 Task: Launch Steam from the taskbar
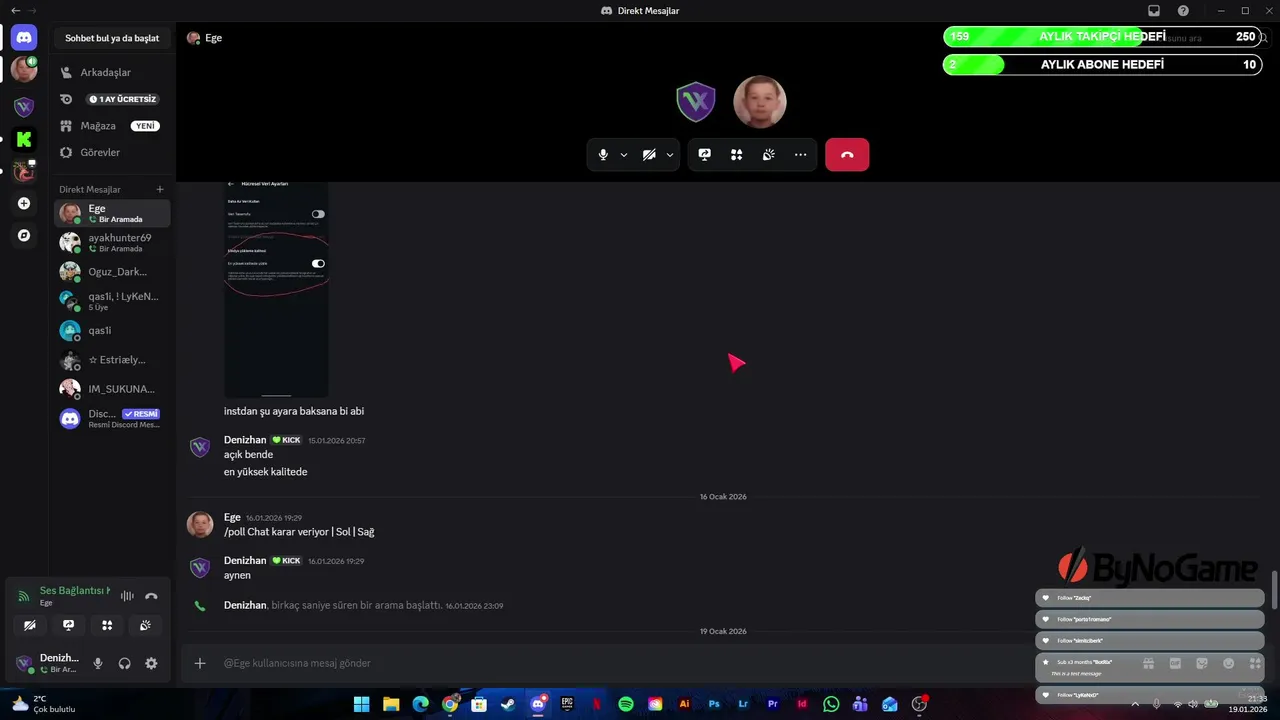coord(509,704)
